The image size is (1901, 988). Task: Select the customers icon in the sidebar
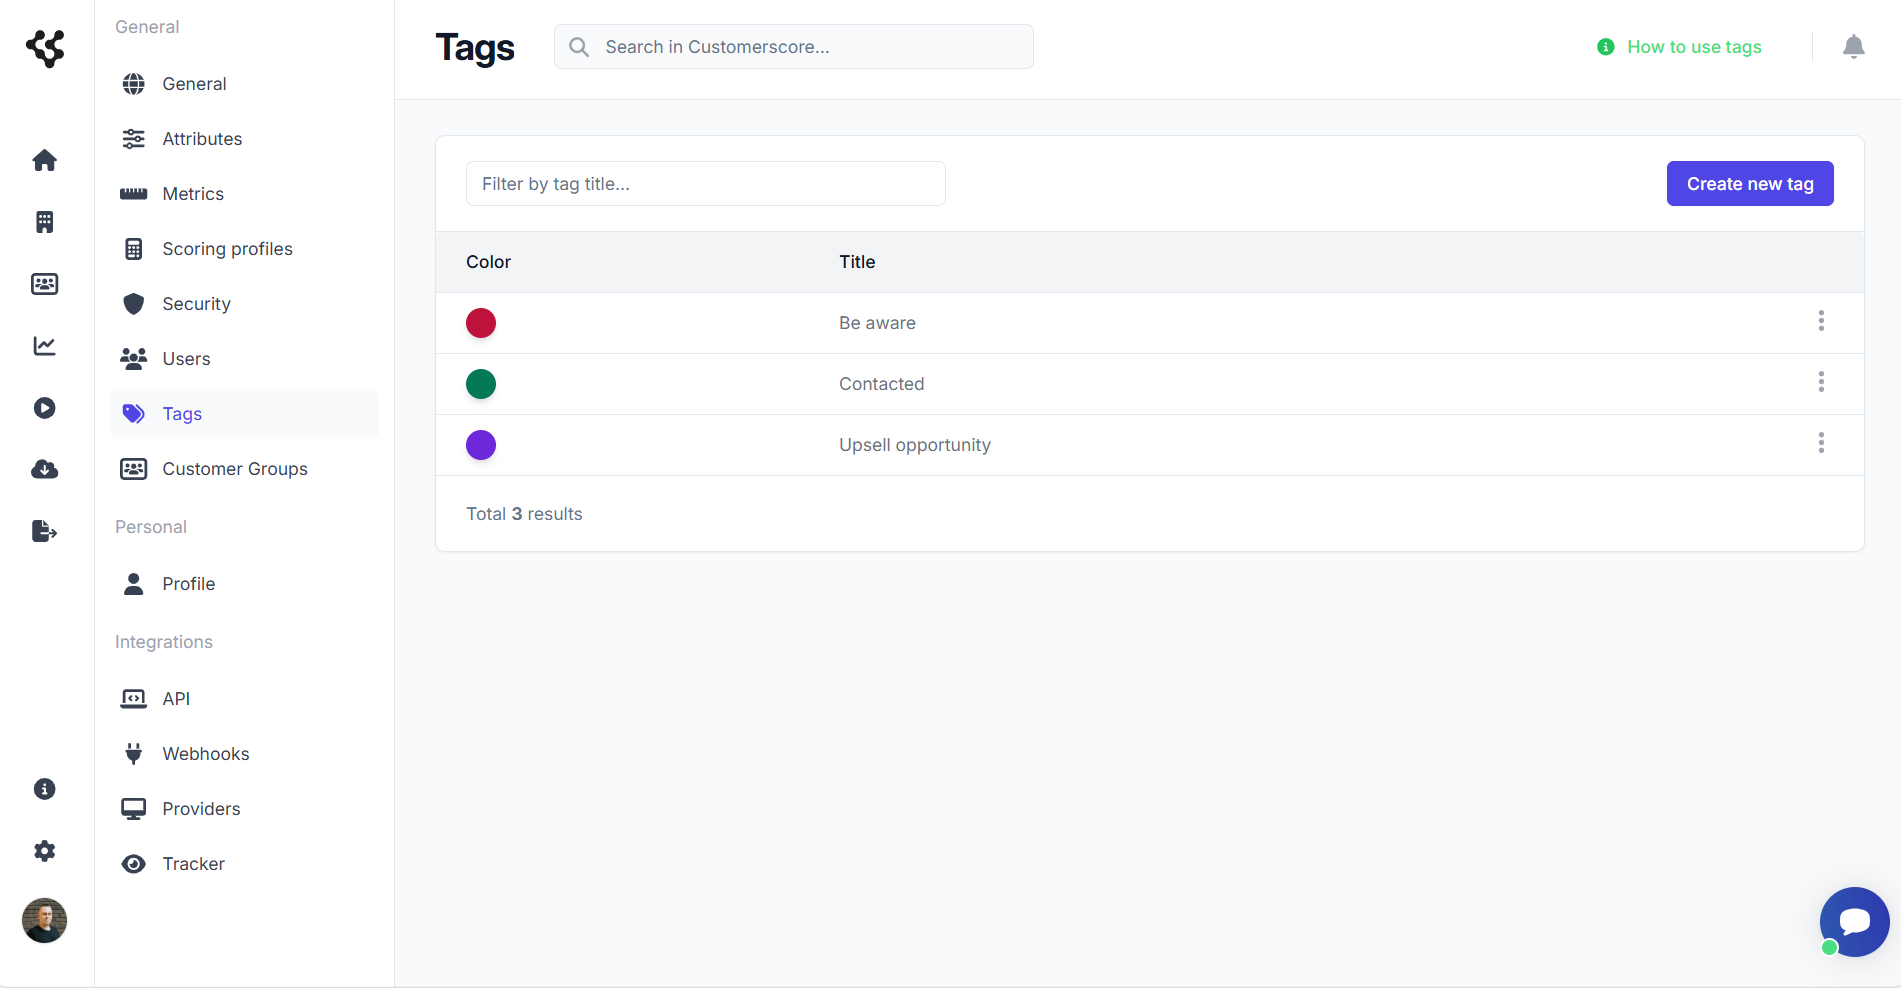point(45,284)
